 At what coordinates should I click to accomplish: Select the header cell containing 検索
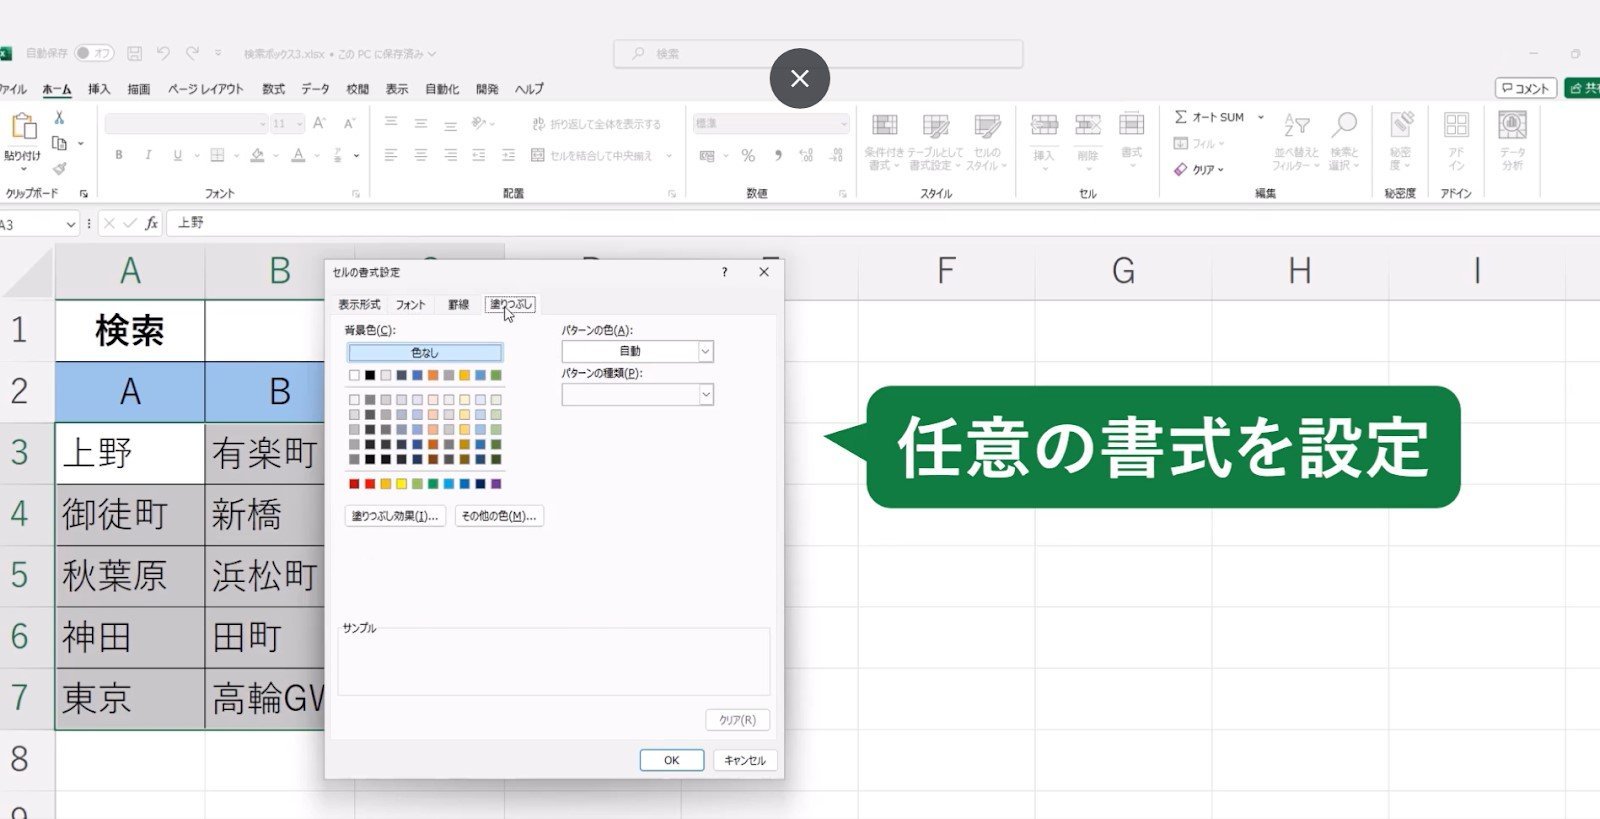pos(130,331)
